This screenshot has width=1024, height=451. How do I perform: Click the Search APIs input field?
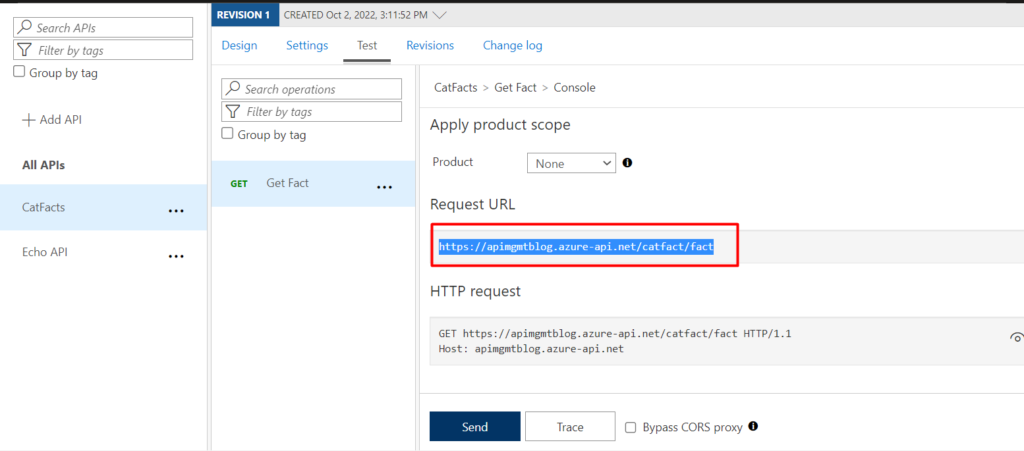pos(103,27)
